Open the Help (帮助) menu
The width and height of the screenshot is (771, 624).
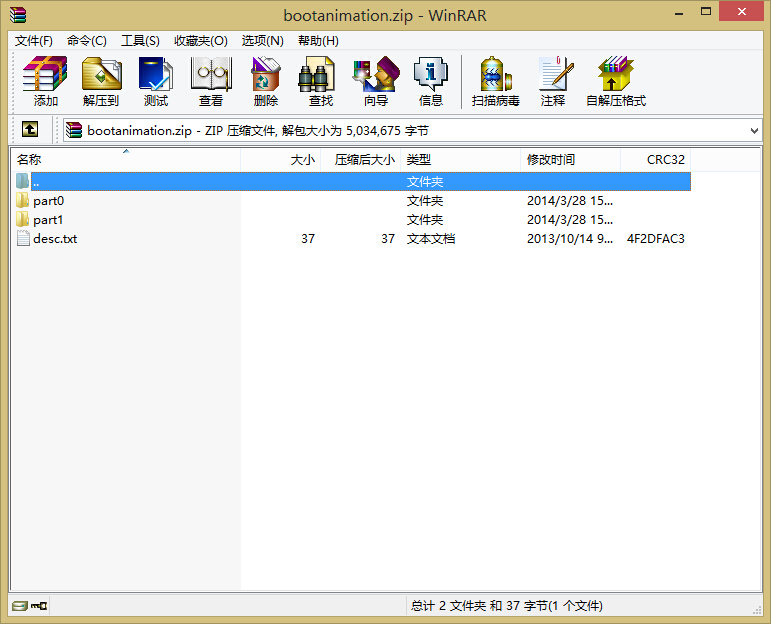click(x=318, y=40)
